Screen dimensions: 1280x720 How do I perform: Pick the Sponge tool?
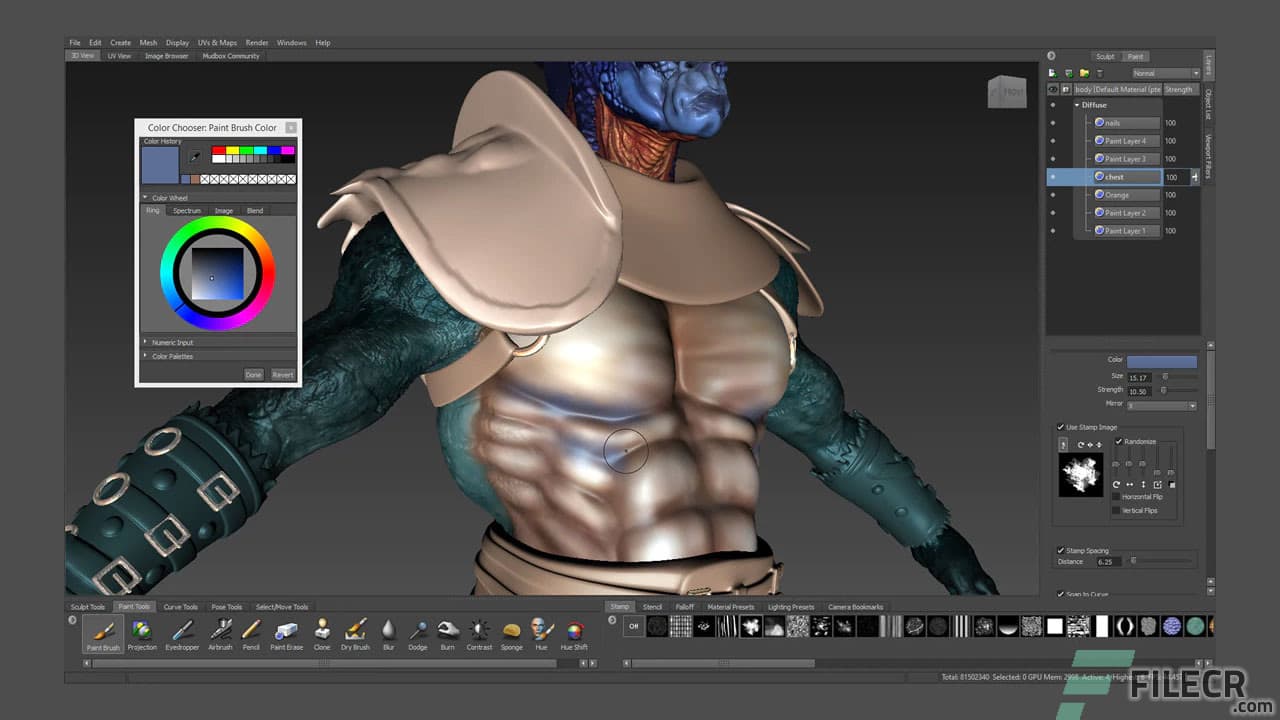[x=511, y=632]
